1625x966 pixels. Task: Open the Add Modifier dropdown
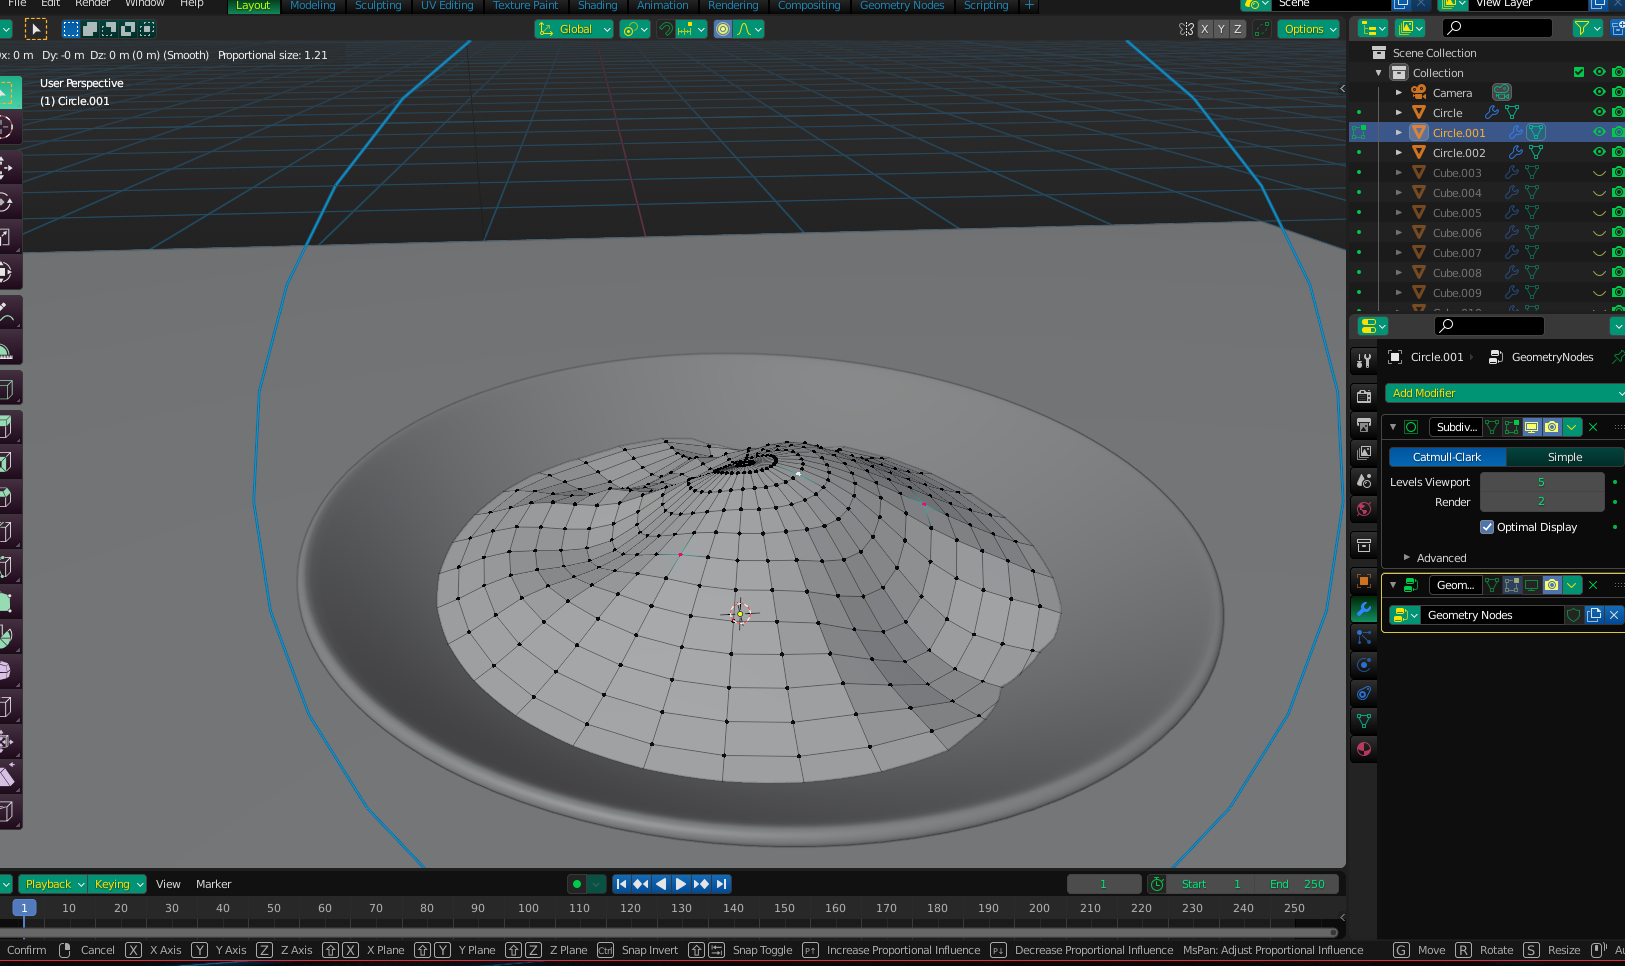click(1505, 393)
